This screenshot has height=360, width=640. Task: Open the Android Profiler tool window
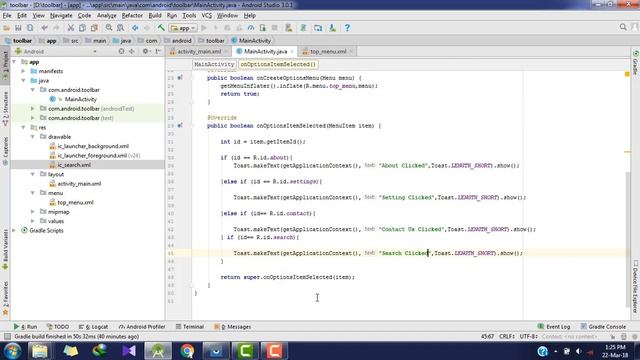click(x=142, y=327)
